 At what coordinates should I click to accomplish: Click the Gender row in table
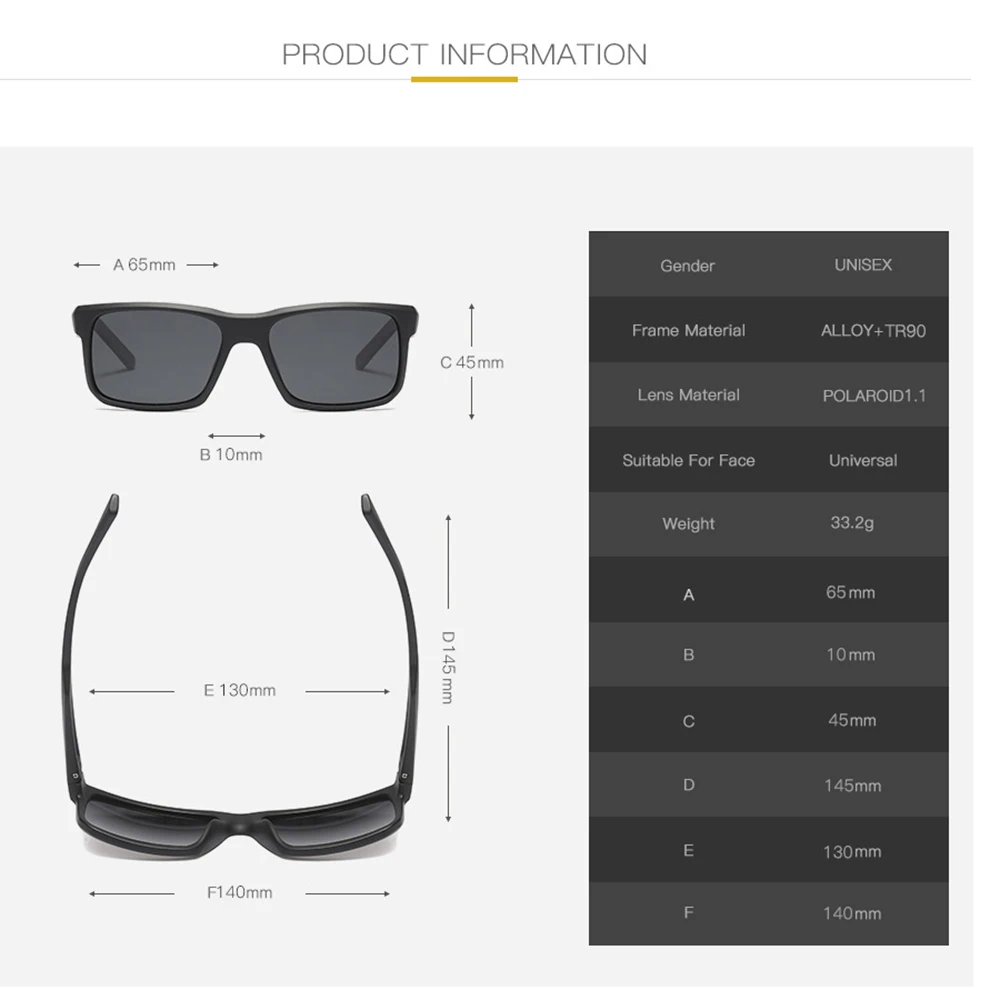coord(768,265)
